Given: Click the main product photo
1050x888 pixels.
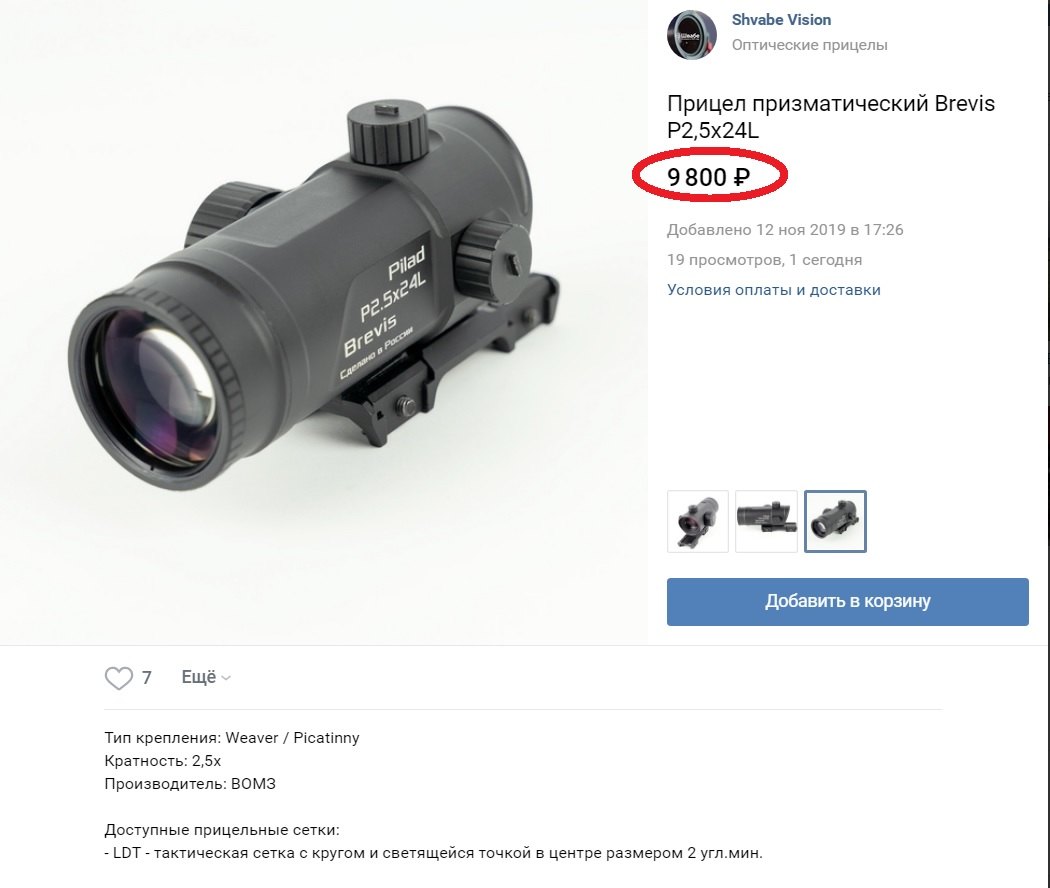Looking at the screenshot, I should (323, 321).
